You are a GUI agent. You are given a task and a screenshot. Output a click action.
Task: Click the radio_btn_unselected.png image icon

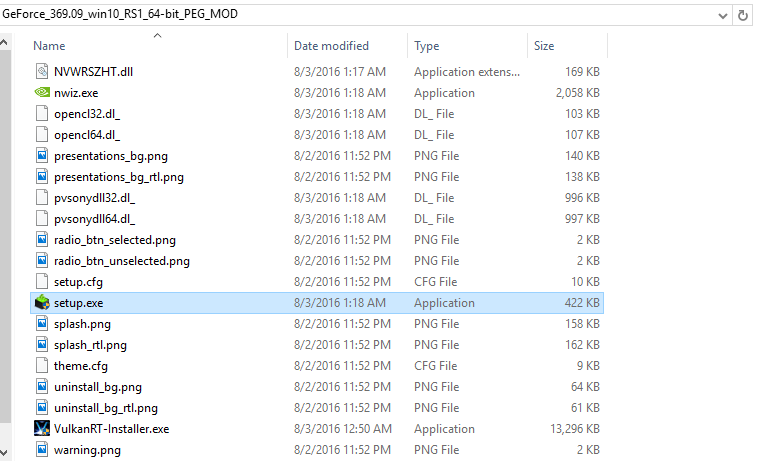pos(42,261)
